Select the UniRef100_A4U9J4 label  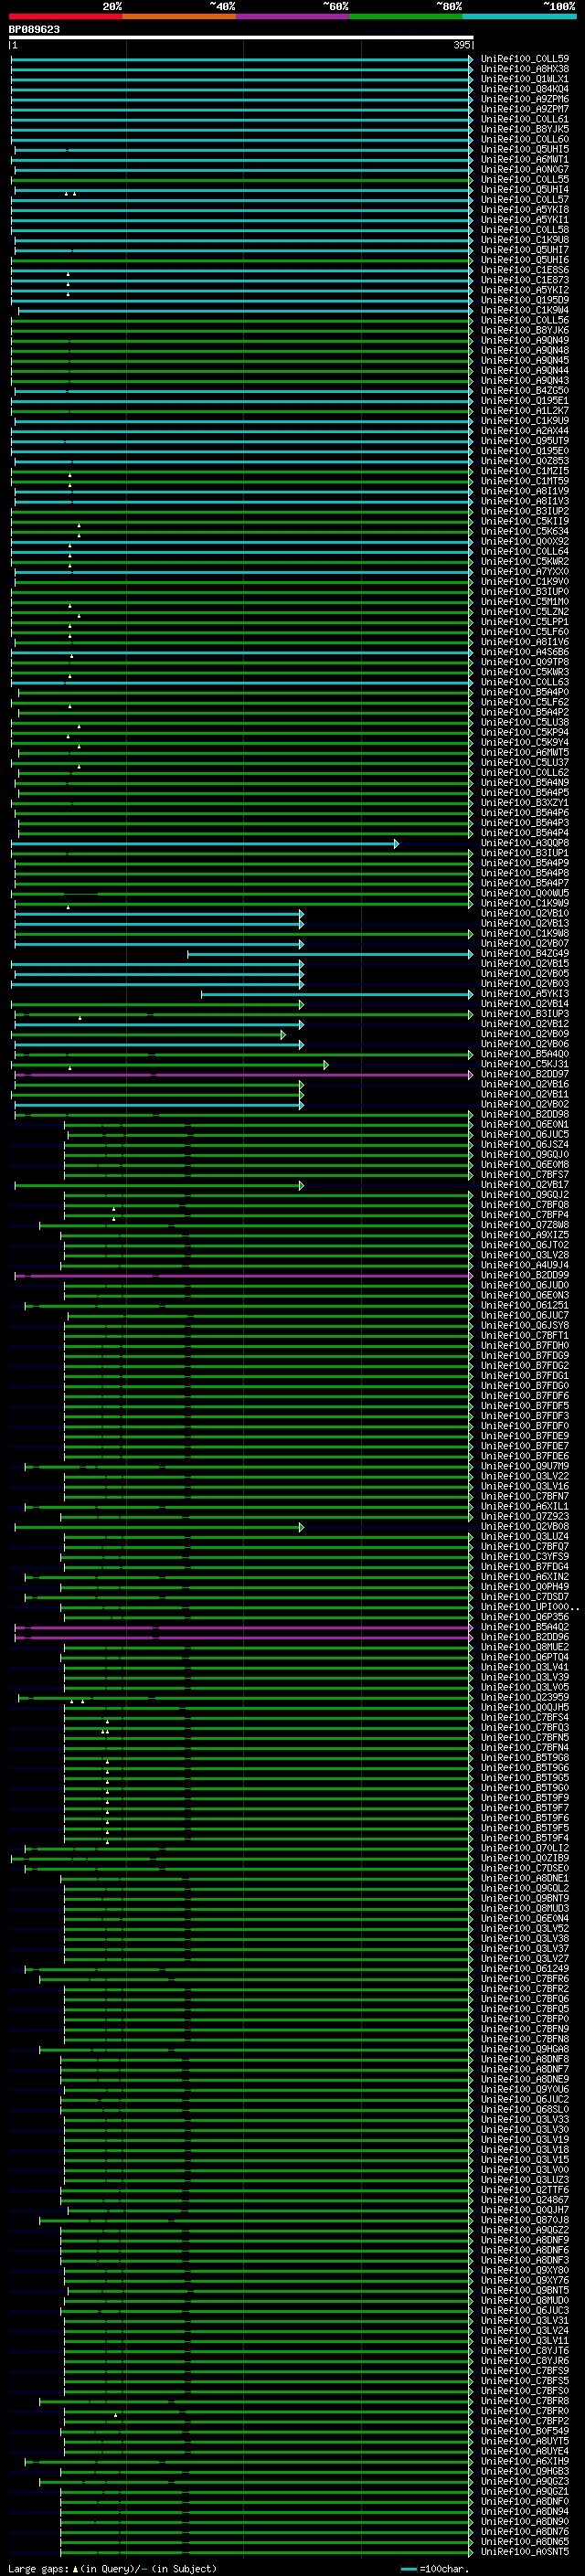point(525,1266)
